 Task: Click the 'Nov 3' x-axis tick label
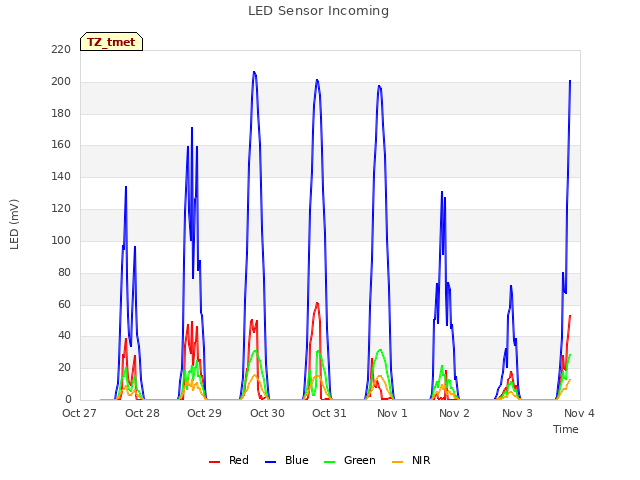[x=517, y=413]
